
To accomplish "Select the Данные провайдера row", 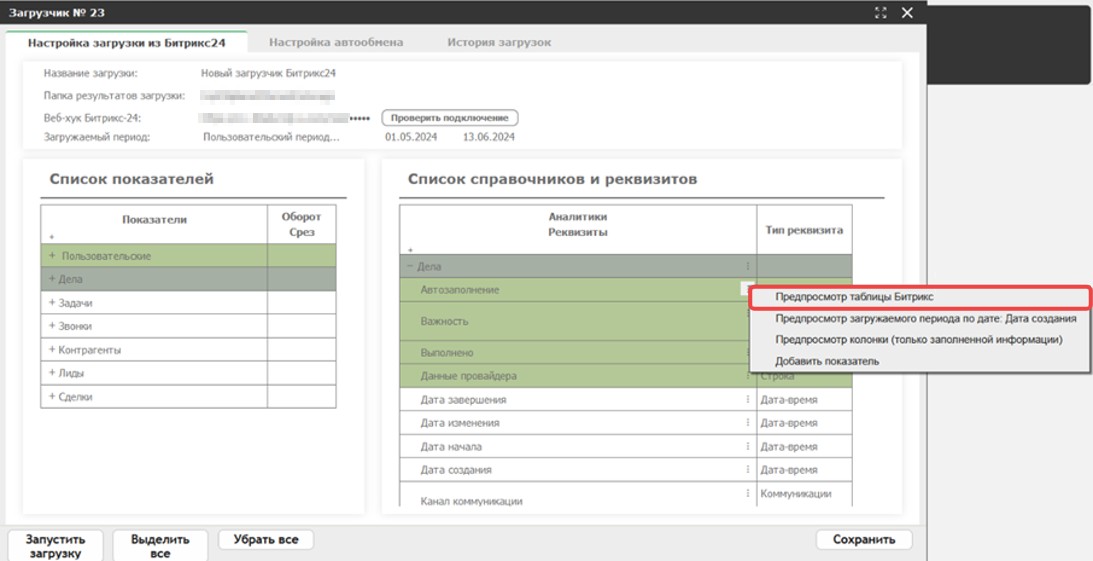I will [578, 376].
